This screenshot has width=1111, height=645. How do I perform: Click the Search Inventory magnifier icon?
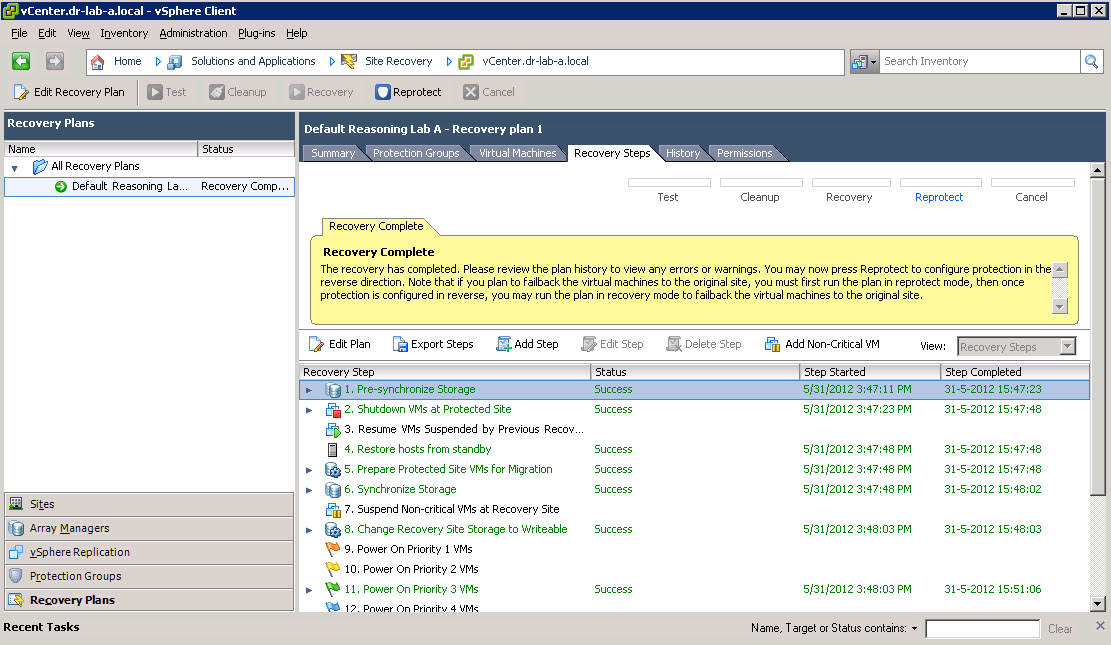(1092, 61)
